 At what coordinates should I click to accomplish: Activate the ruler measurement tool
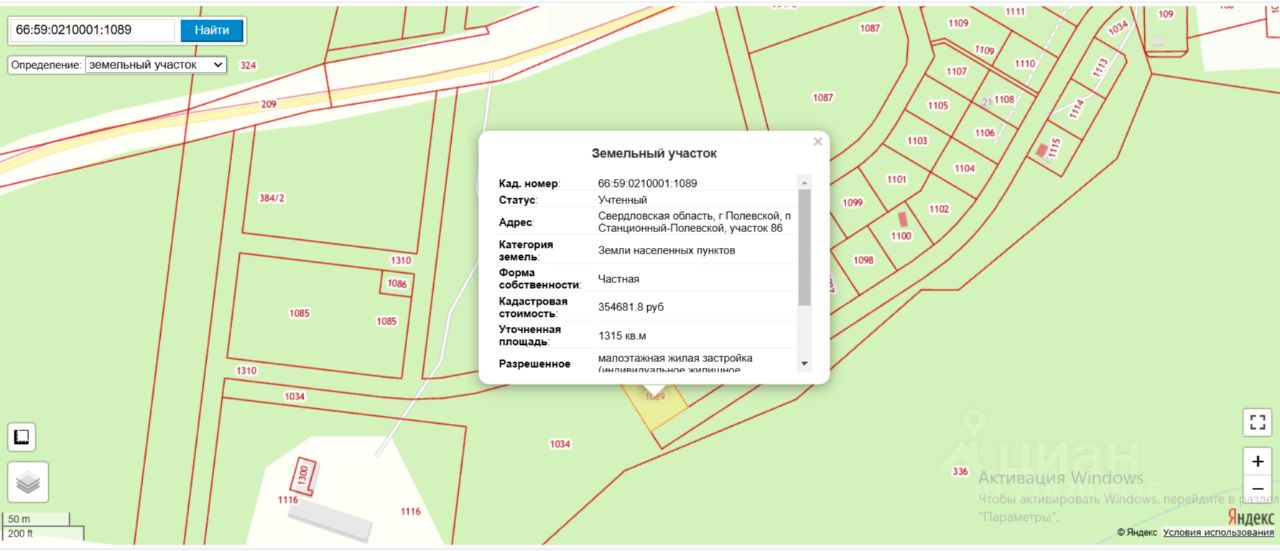(21, 436)
